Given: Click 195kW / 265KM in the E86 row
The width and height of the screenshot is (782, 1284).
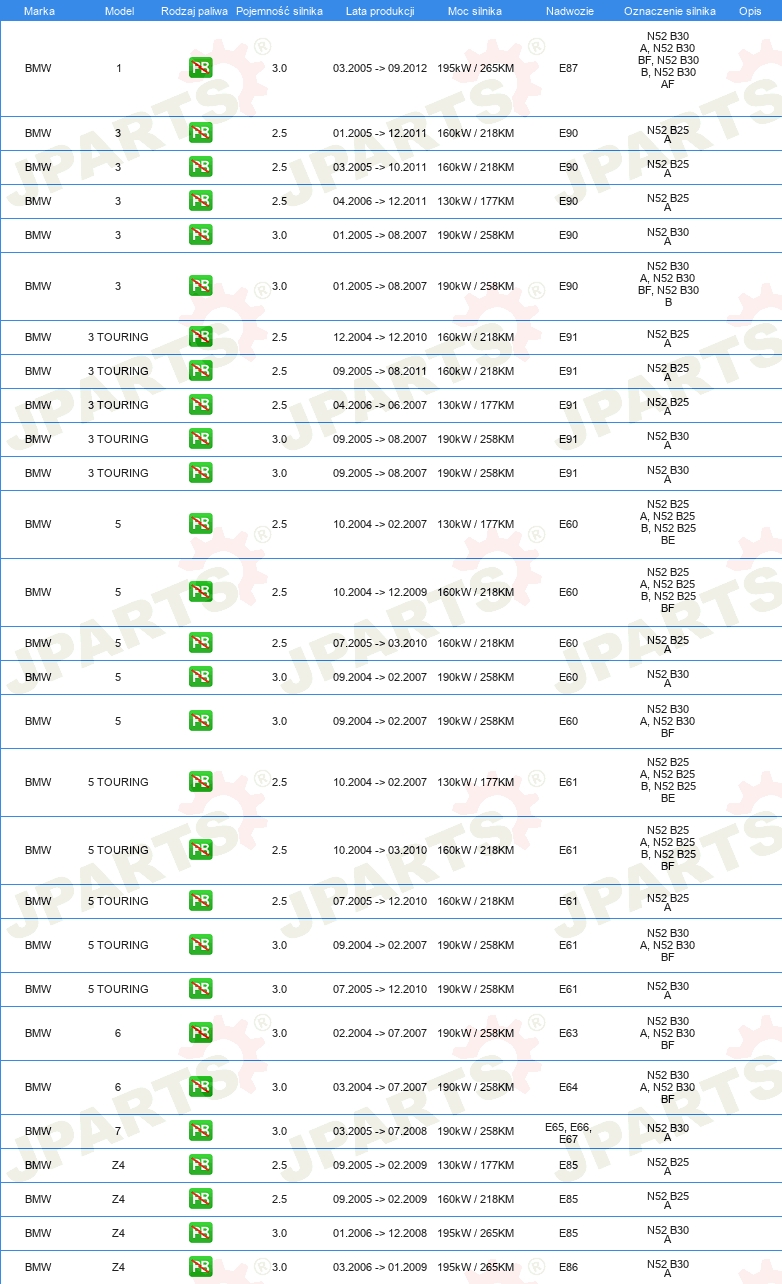Looking at the screenshot, I should (x=476, y=1267).
